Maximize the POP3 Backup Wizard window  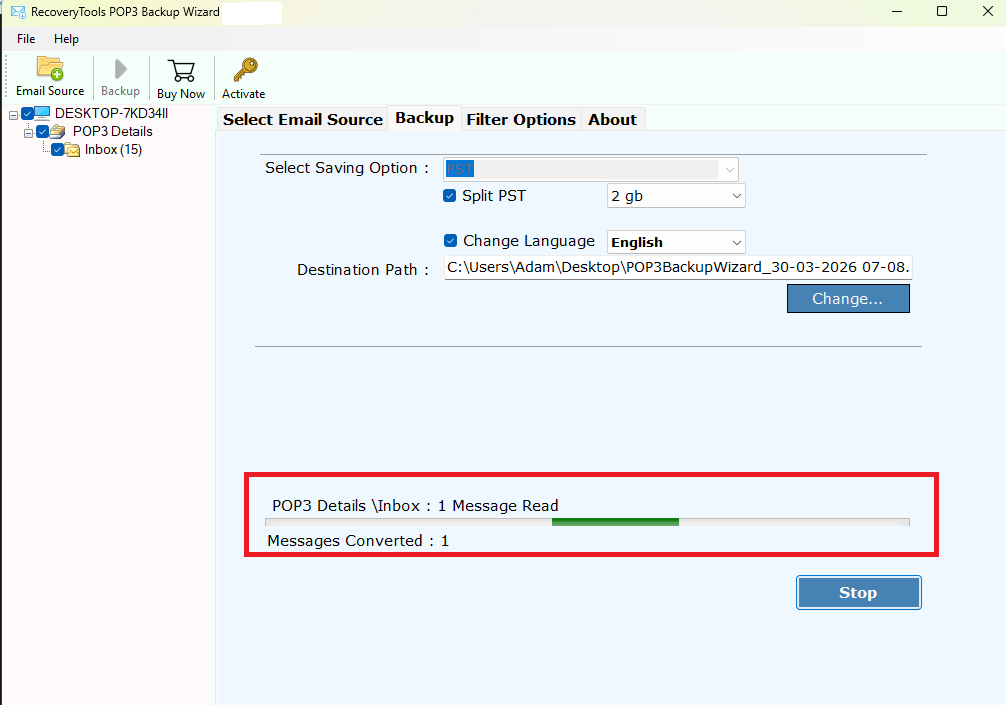[x=942, y=12]
